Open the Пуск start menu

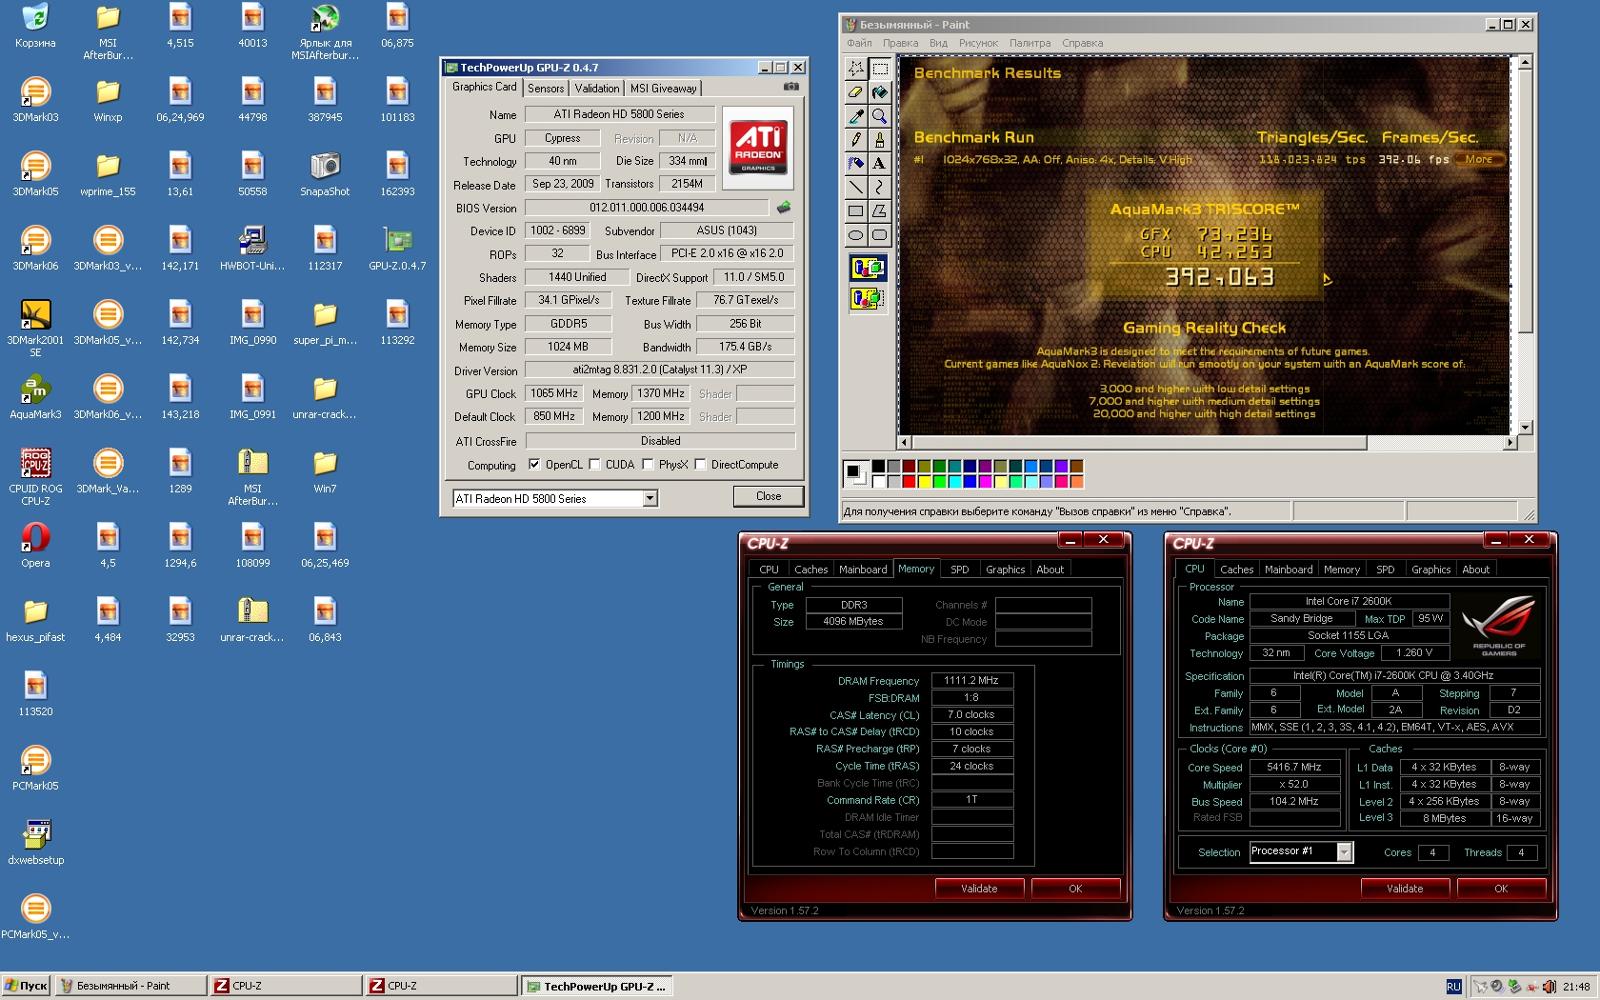[26, 986]
